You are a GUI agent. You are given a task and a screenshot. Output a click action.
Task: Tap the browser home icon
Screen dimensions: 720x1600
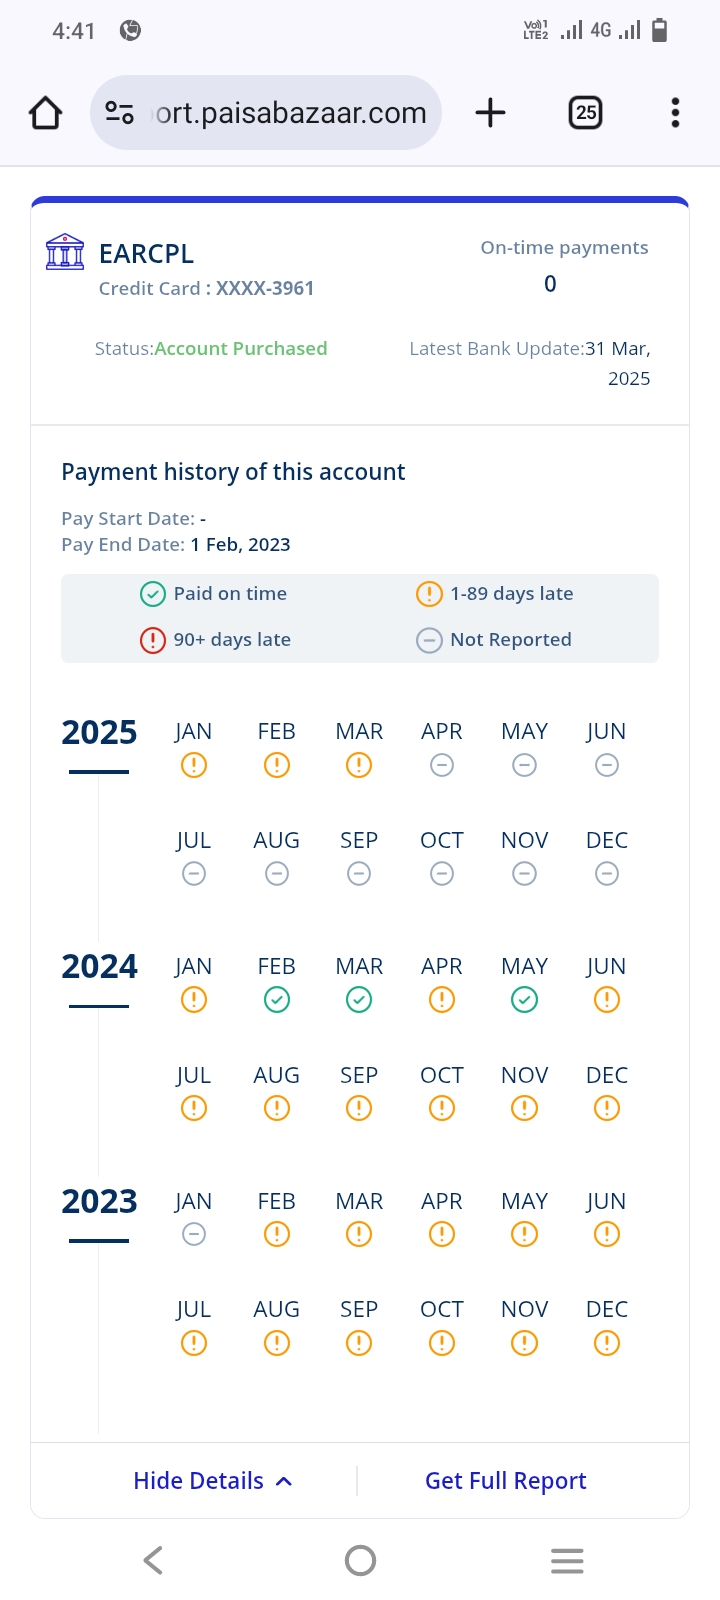tap(46, 113)
